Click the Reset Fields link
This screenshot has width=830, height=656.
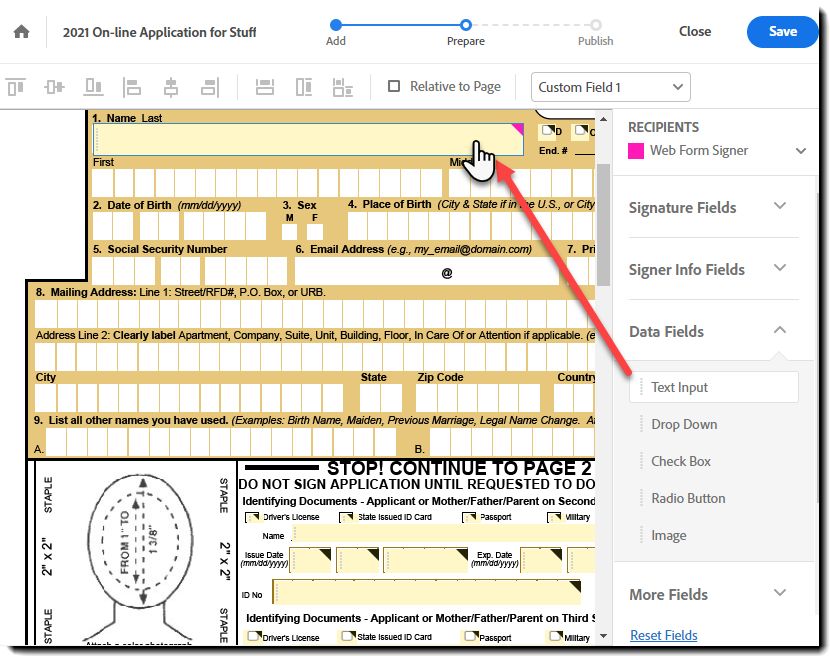pos(663,635)
